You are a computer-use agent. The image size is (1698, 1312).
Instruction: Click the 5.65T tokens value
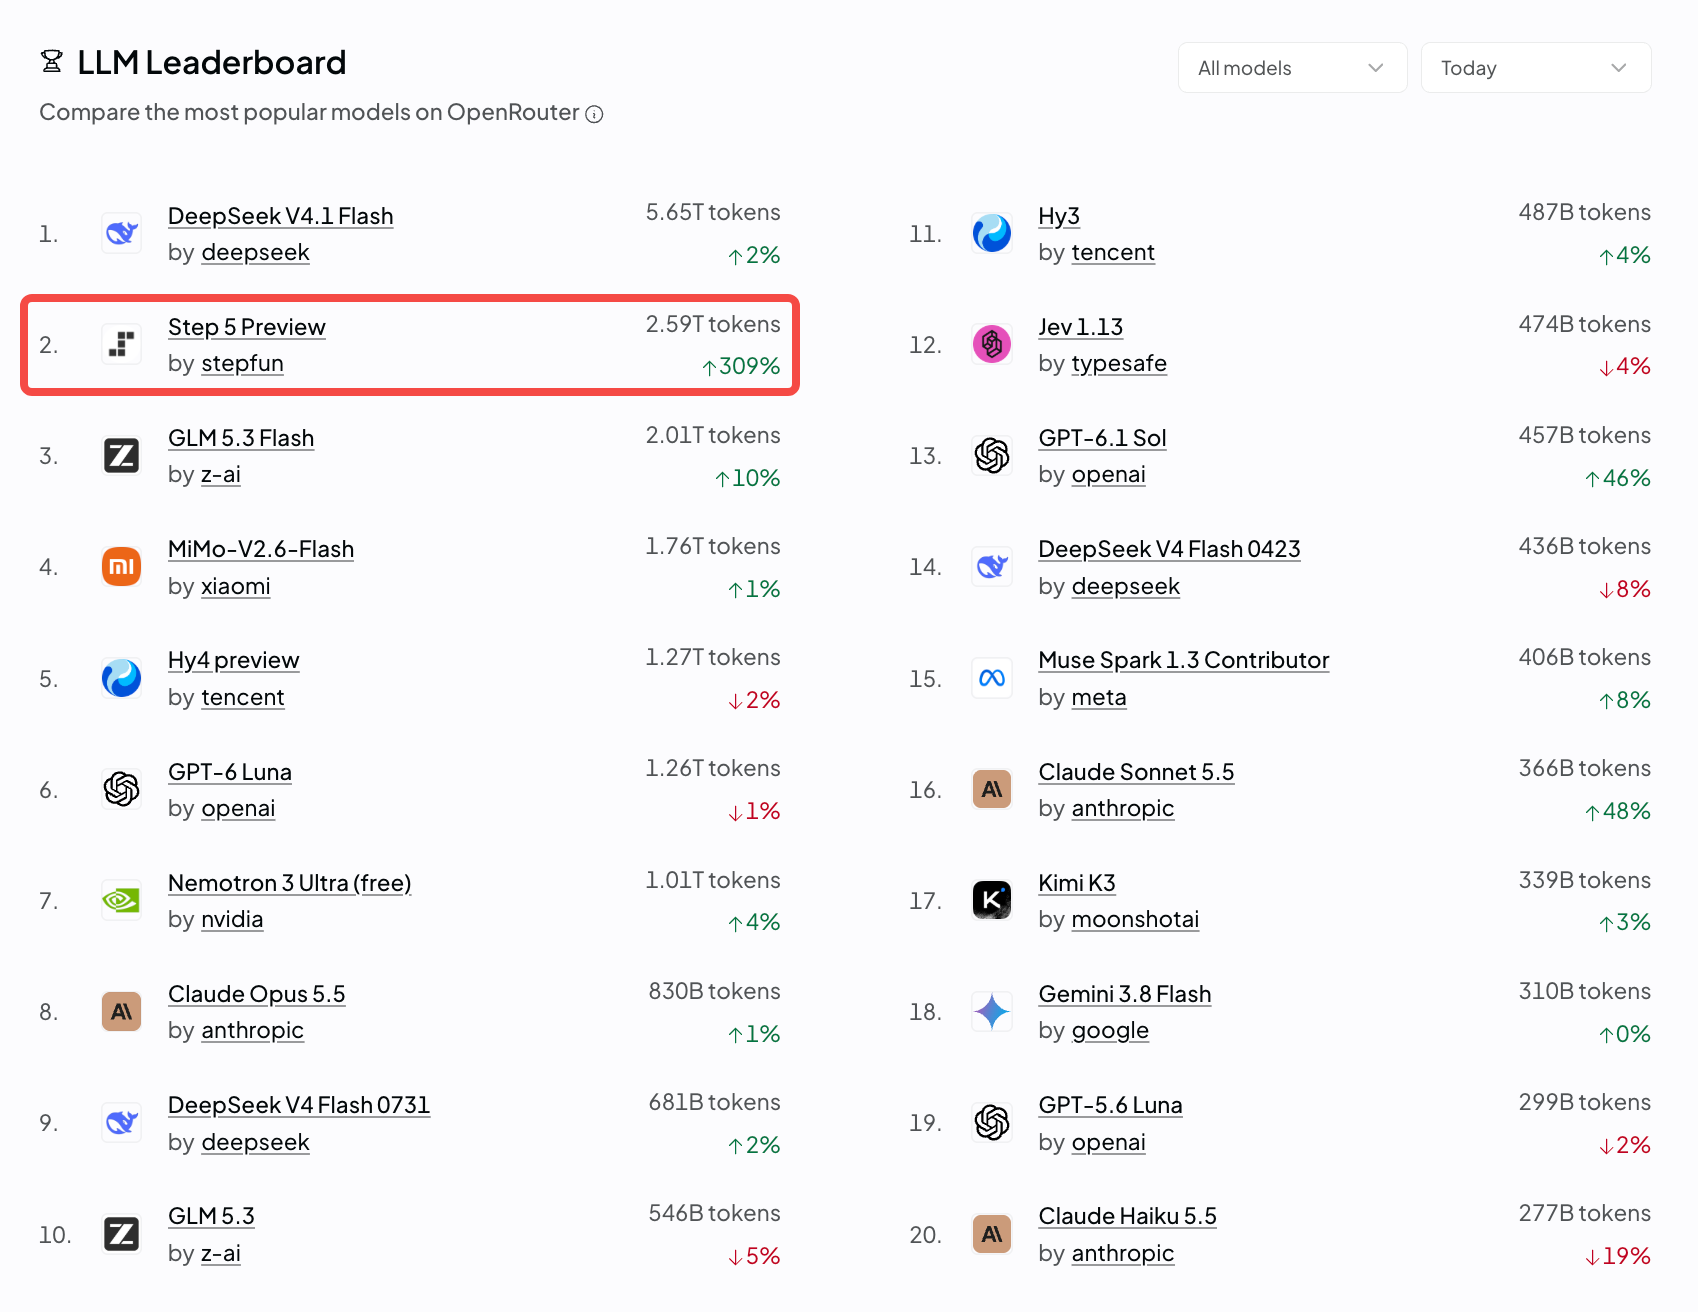coord(713,212)
